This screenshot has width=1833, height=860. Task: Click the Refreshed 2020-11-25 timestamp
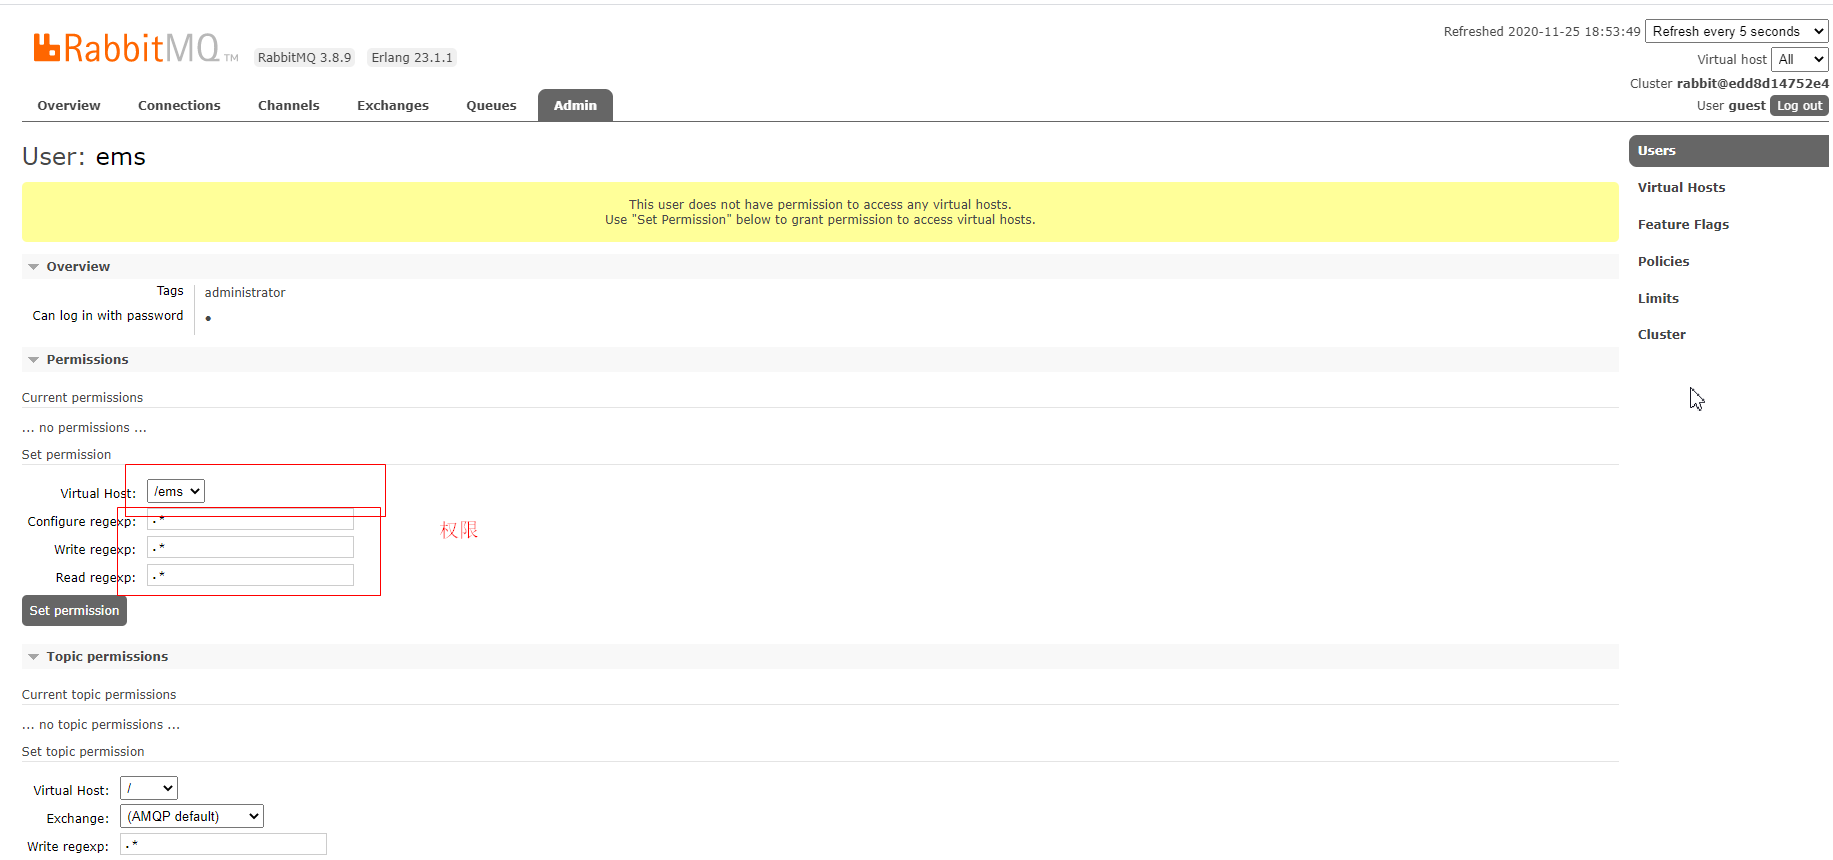pos(1542,32)
